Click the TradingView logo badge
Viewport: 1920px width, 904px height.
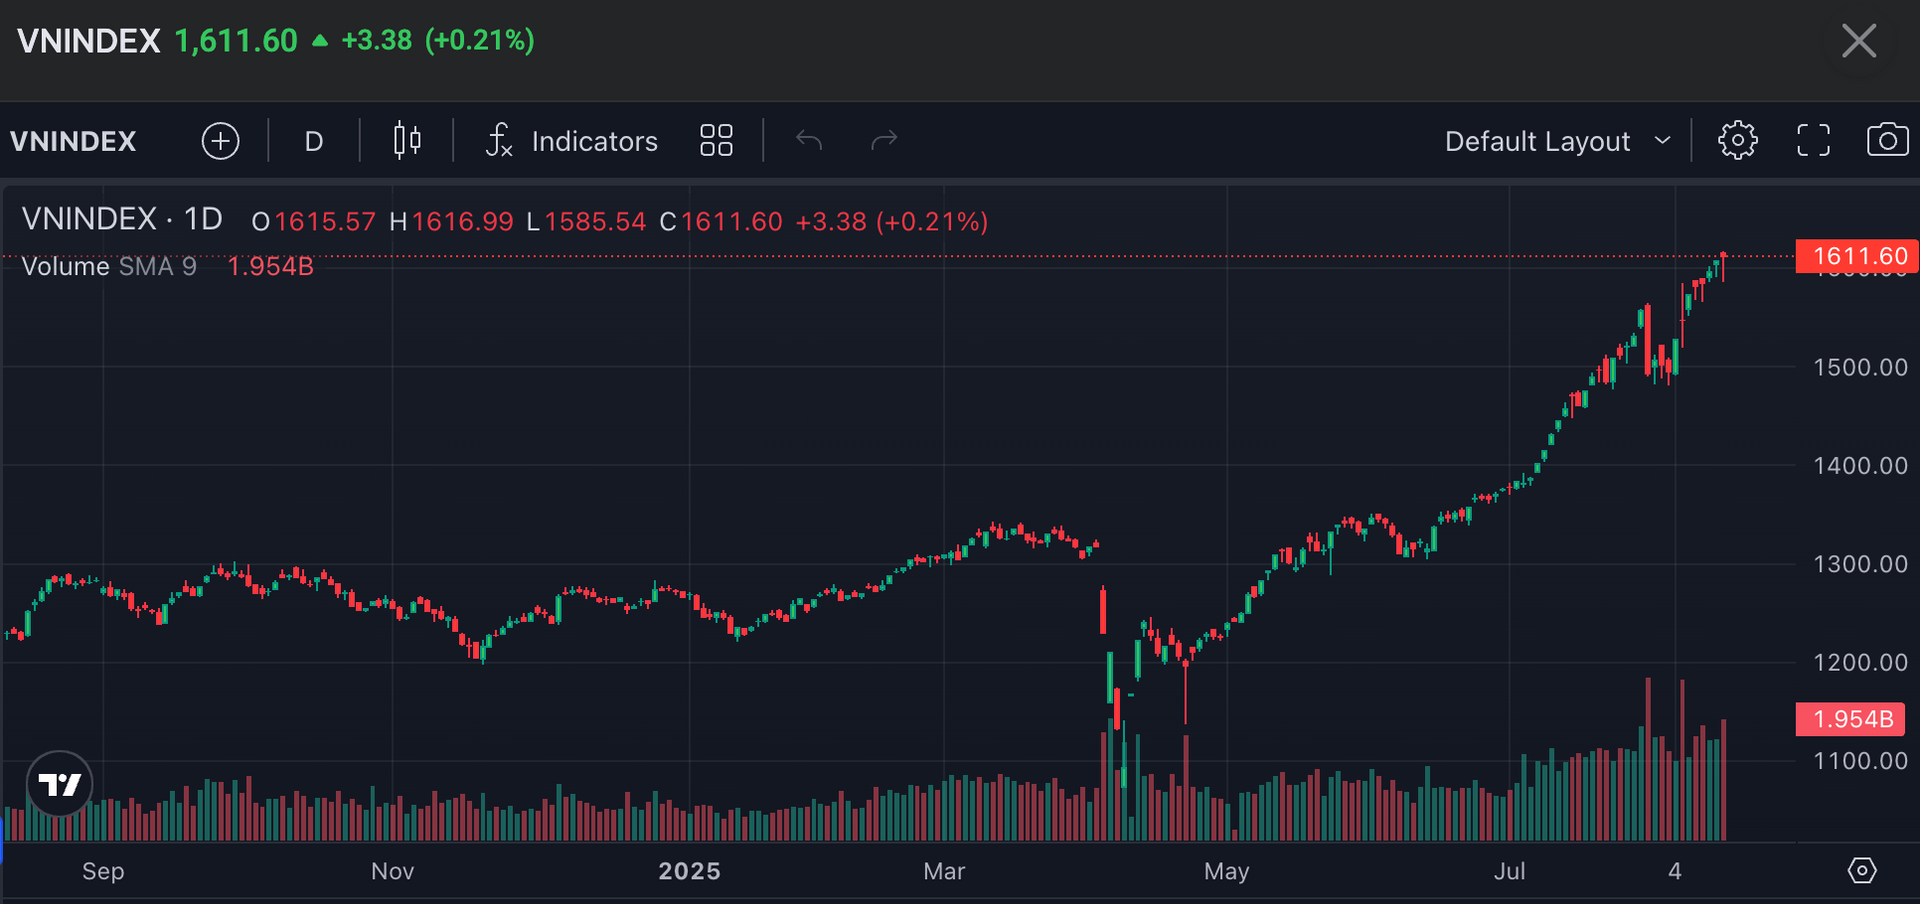[60, 784]
